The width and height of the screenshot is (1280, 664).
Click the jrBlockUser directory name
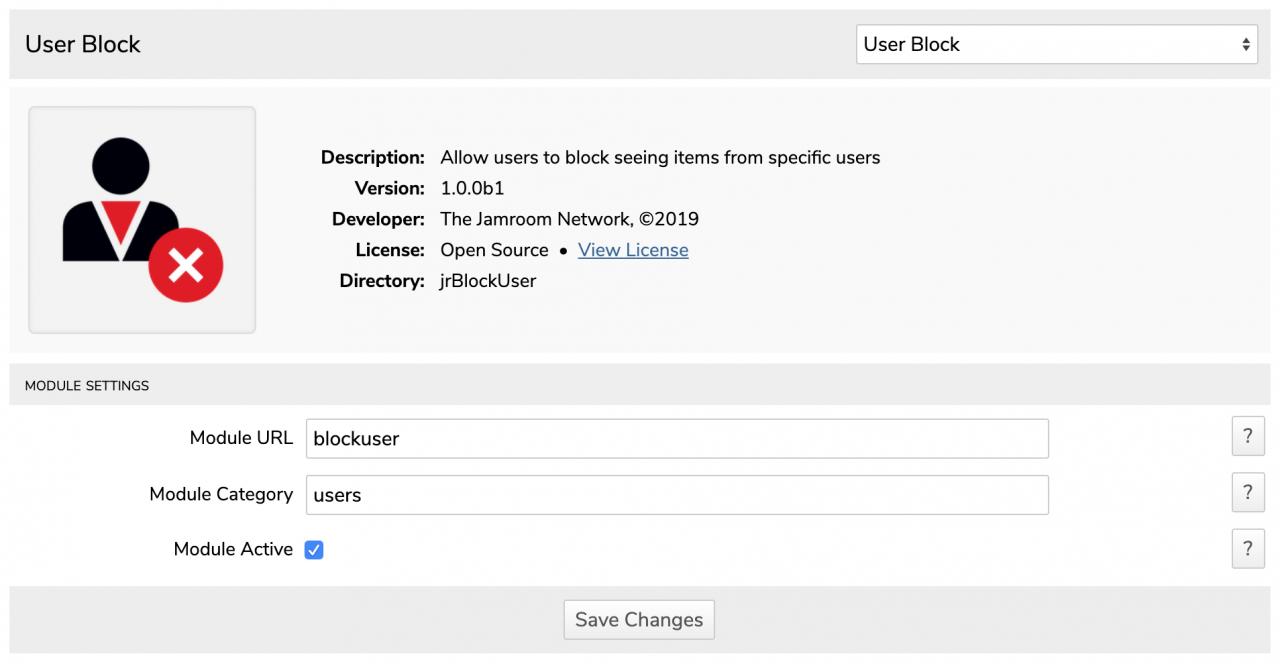(488, 281)
